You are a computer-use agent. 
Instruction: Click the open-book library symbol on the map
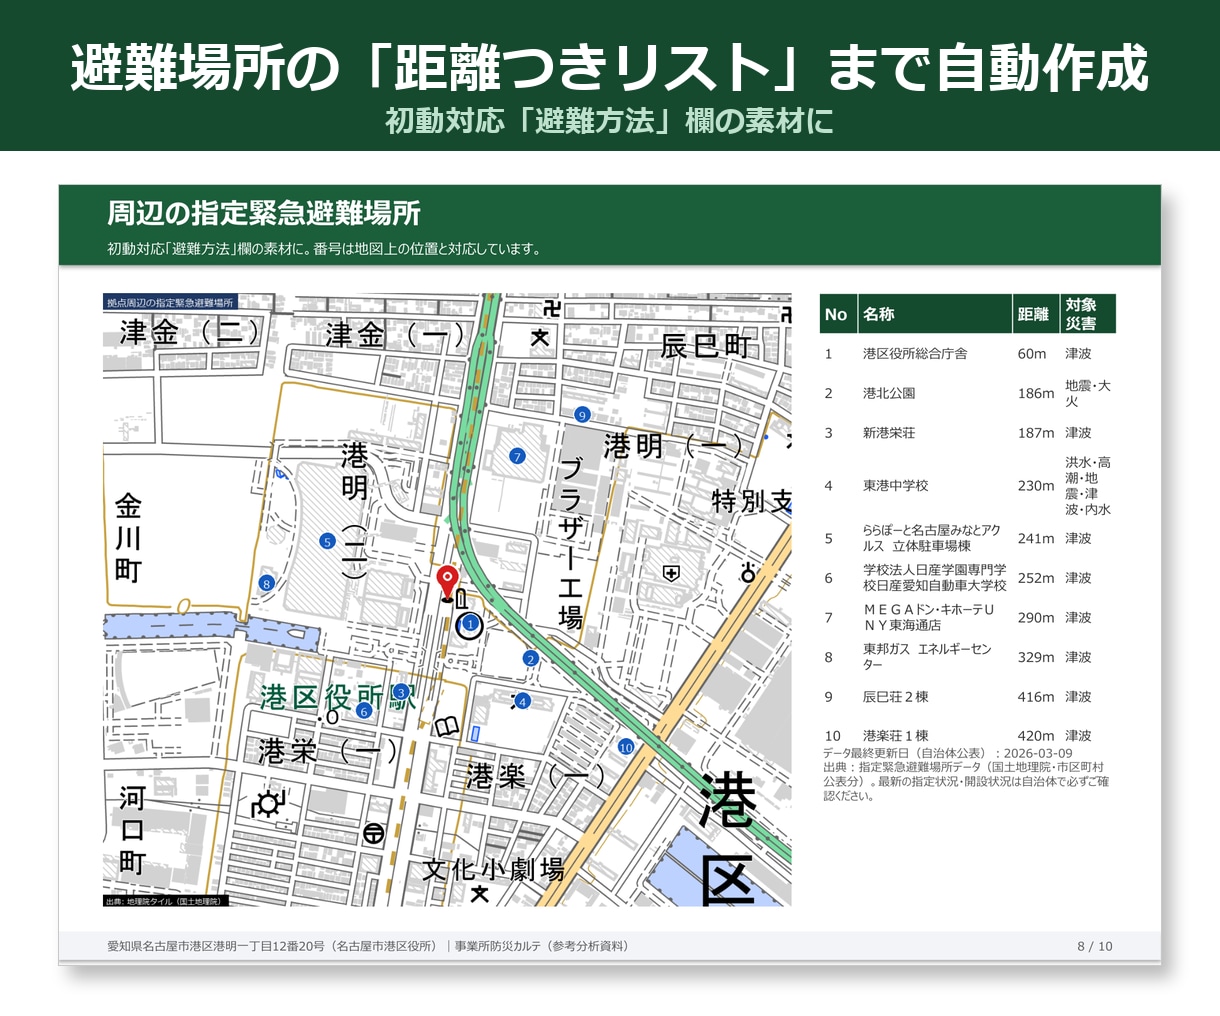447,727
